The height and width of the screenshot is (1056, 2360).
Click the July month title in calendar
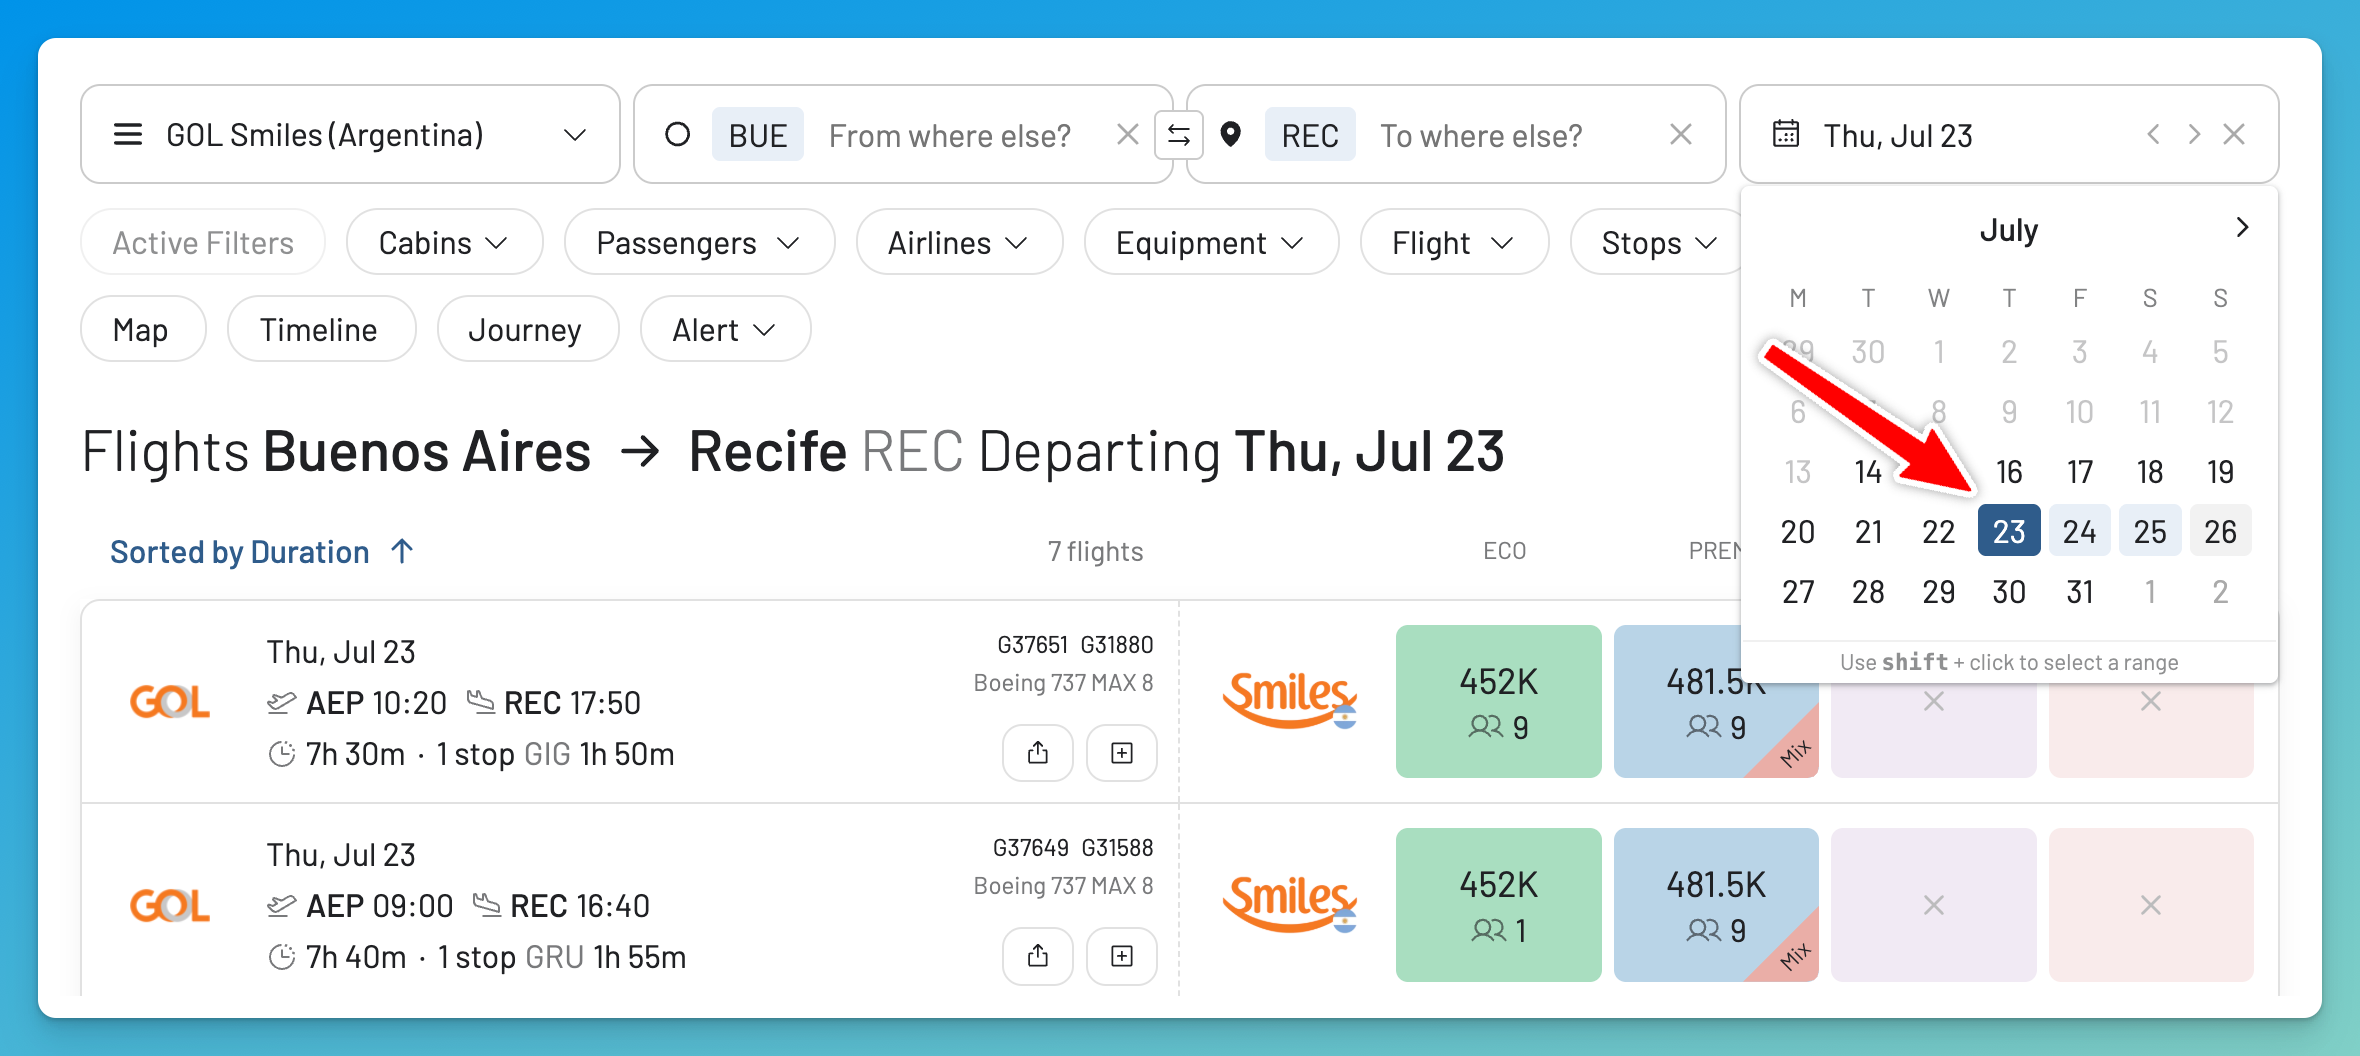pyautogui.click(x=2008, y=230)
